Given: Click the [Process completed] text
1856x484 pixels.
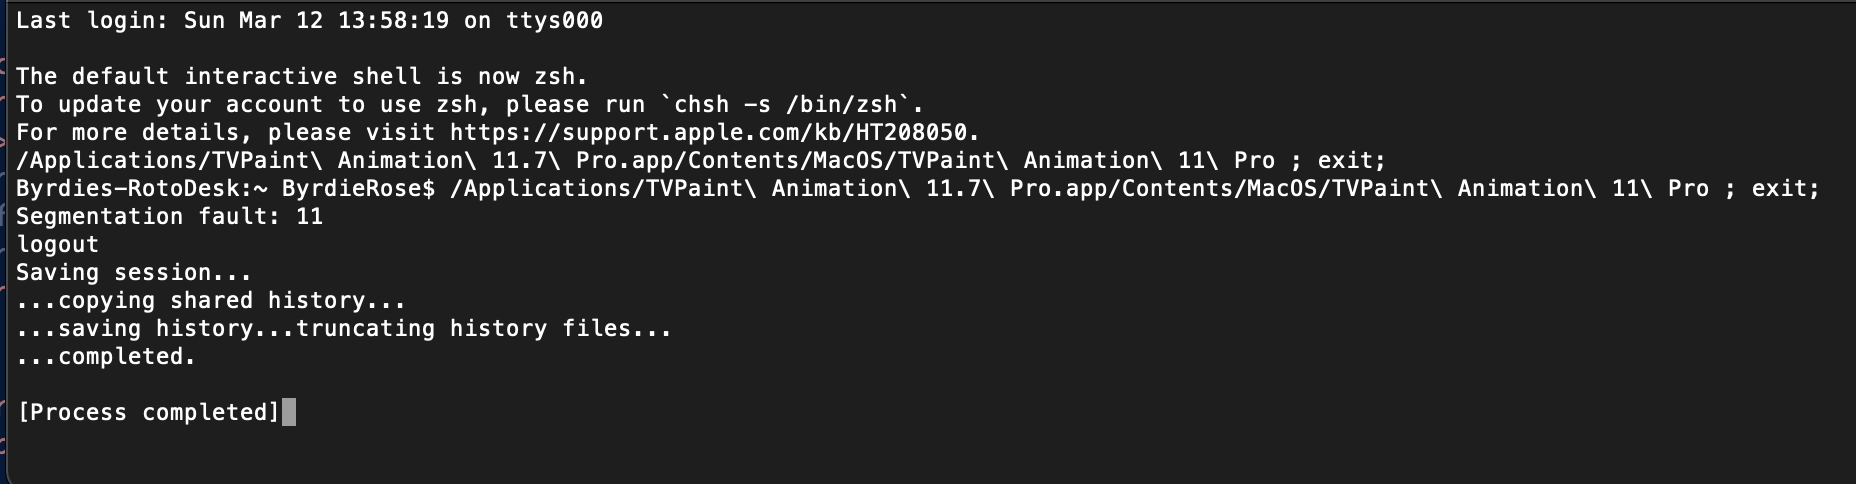Looking at the screenshot, I should 148,412.
